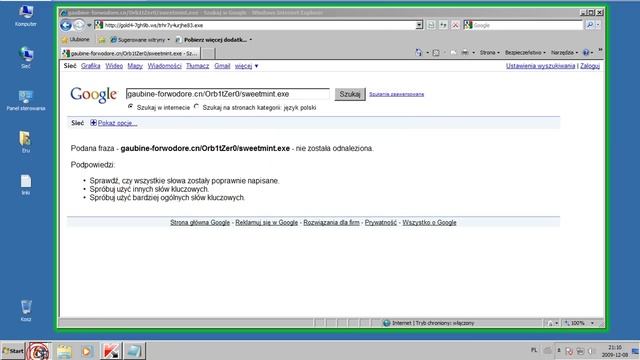Refresh the page with the refresh icon
The width and height of the screenshot is (640, 360).
pyautogui.click(x=443, y=25)
